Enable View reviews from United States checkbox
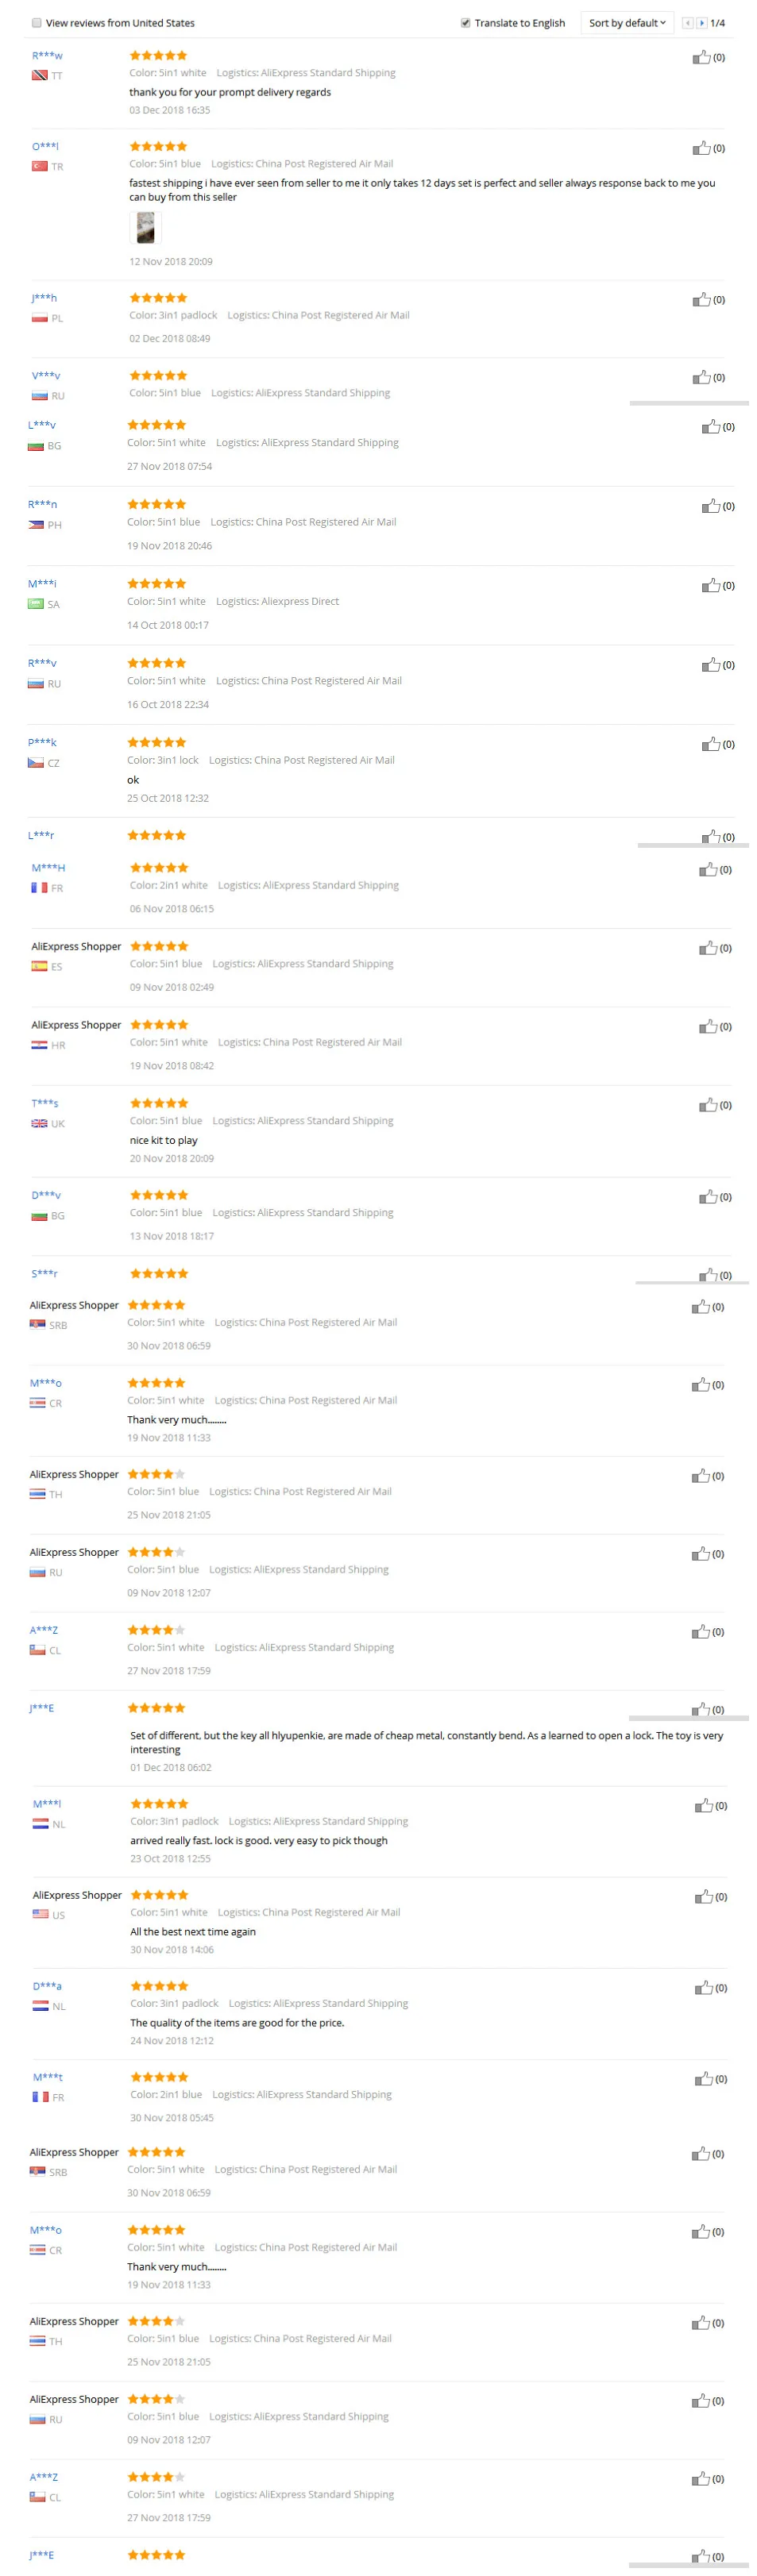Viewport: 757px width, 2576px height. click(37, 23)
